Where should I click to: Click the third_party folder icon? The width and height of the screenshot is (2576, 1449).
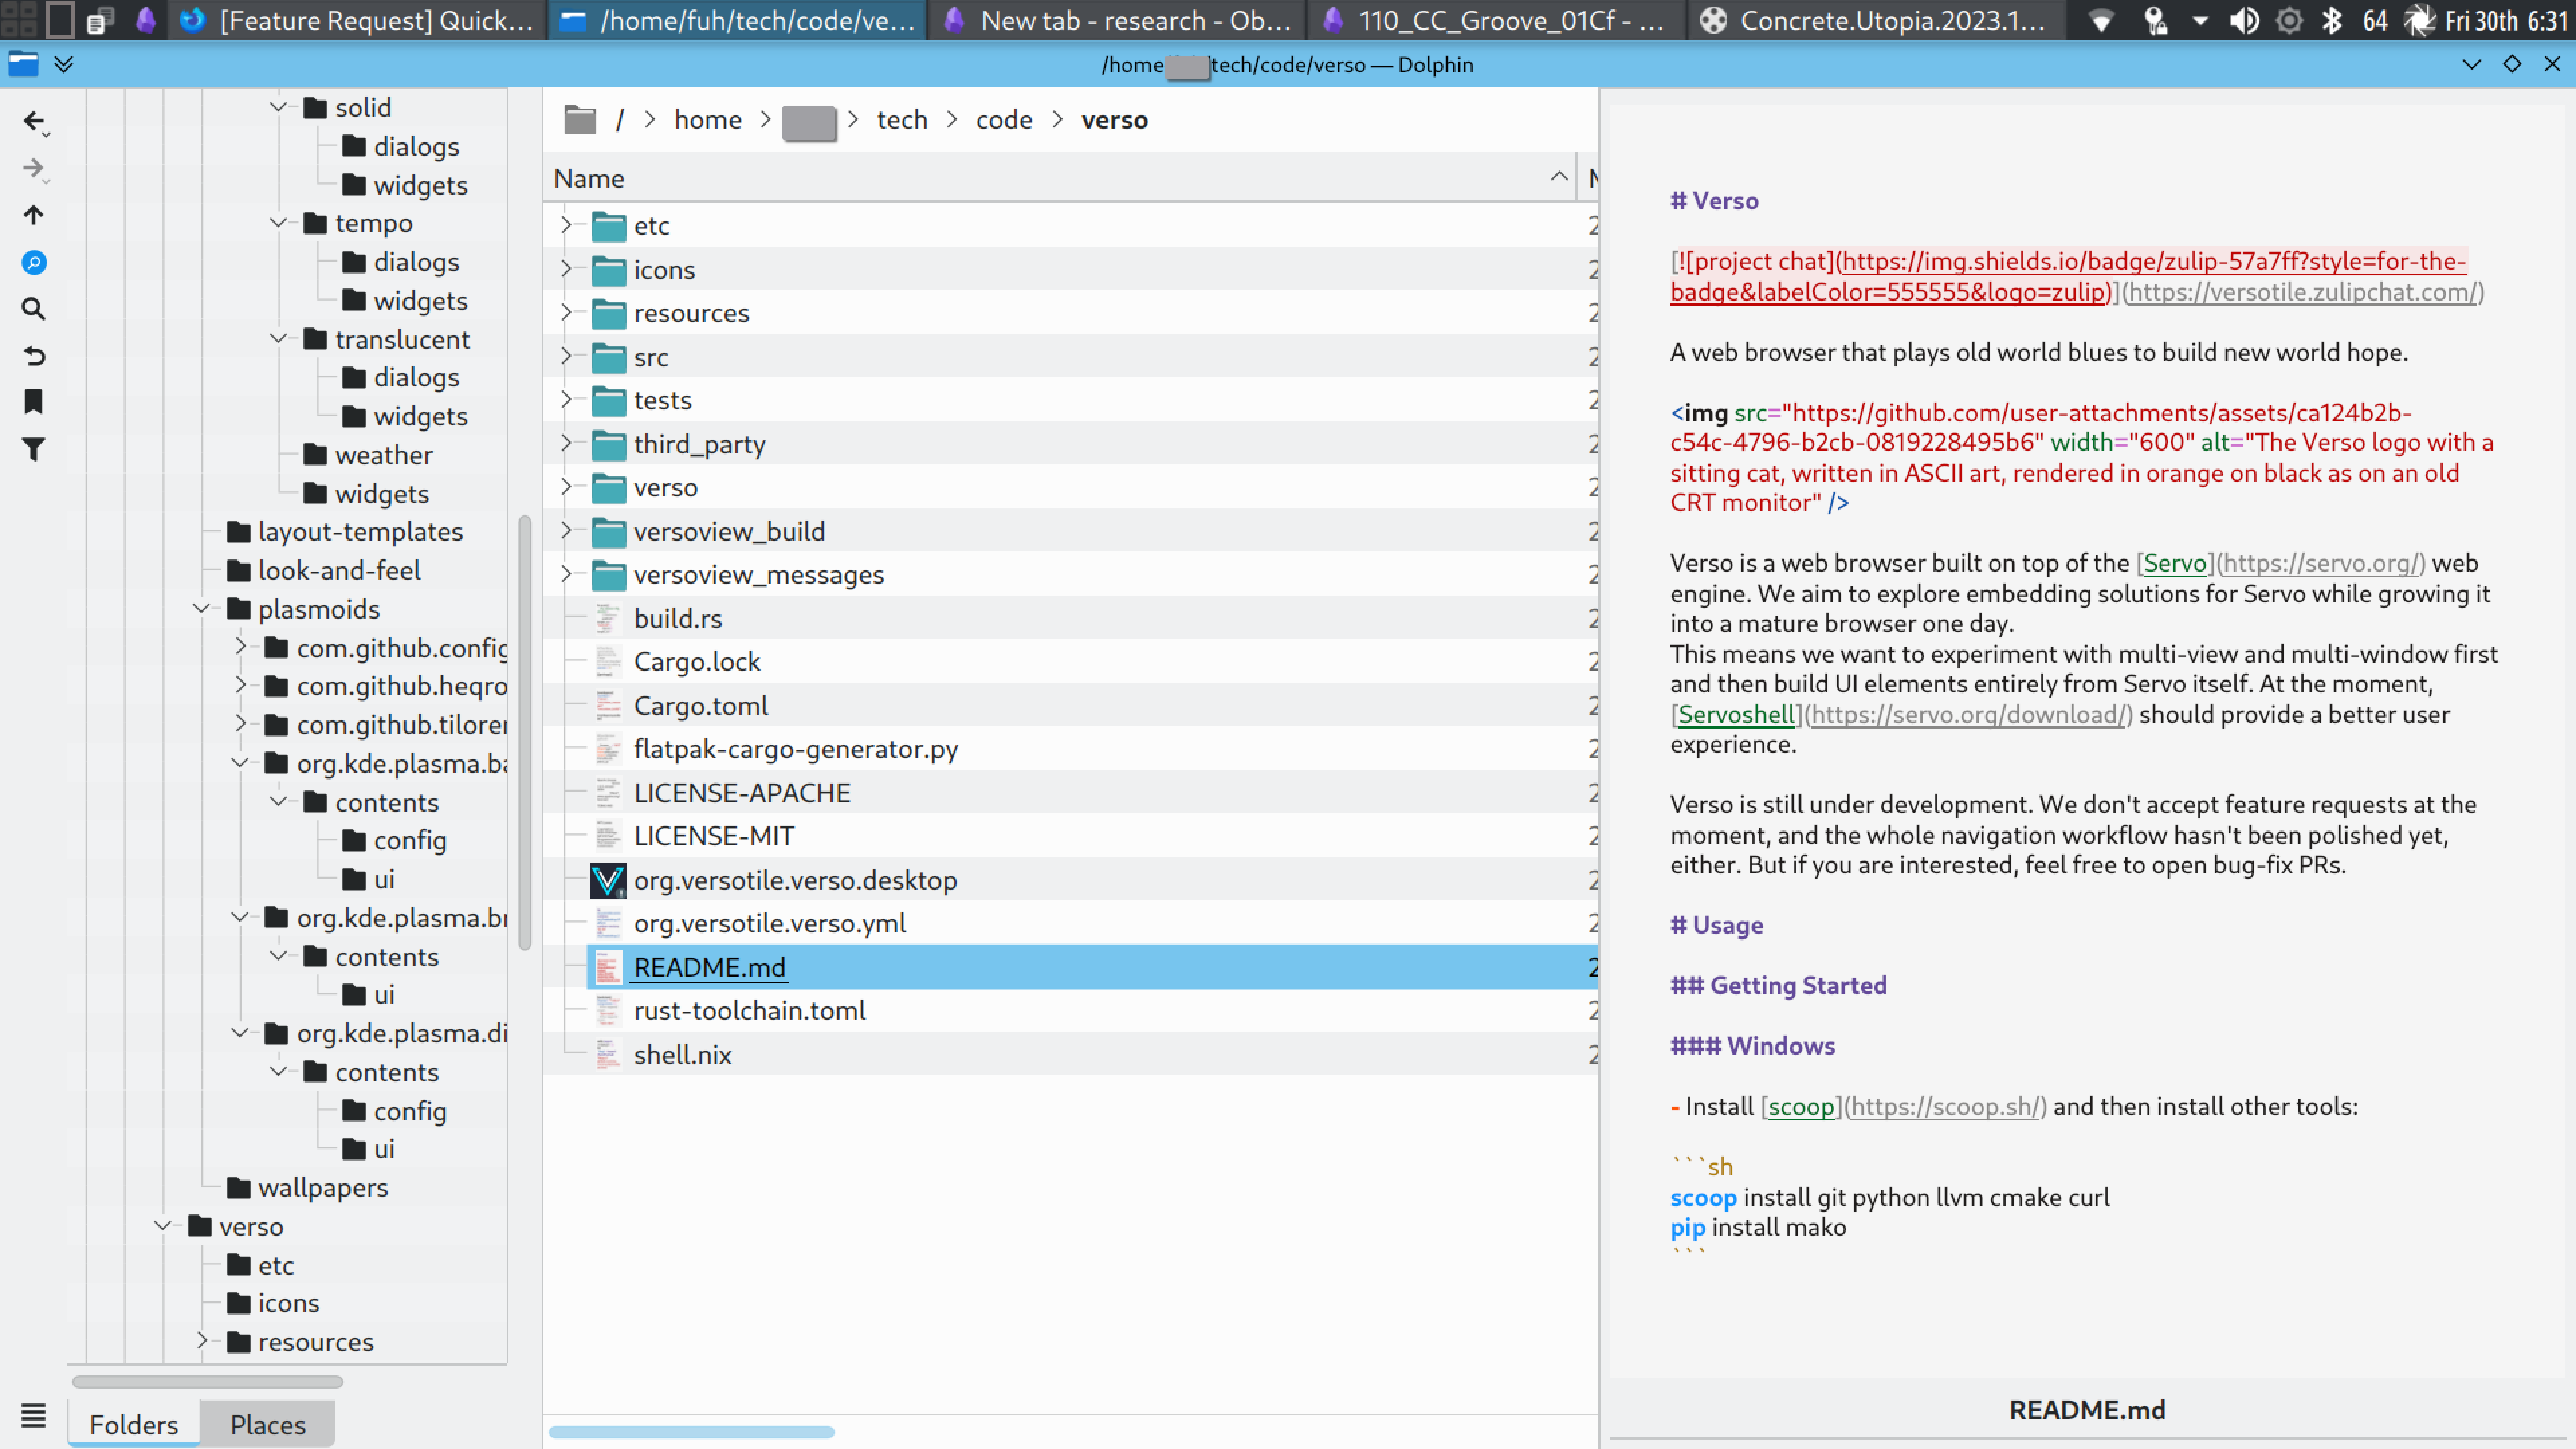(607, 444)
